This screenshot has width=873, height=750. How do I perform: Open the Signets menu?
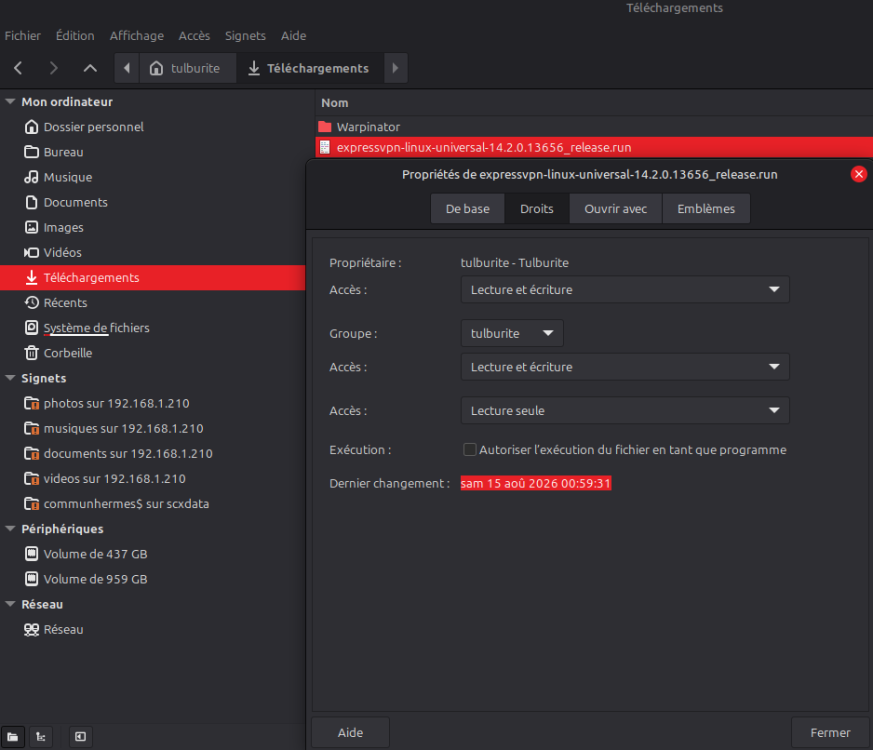245,36
